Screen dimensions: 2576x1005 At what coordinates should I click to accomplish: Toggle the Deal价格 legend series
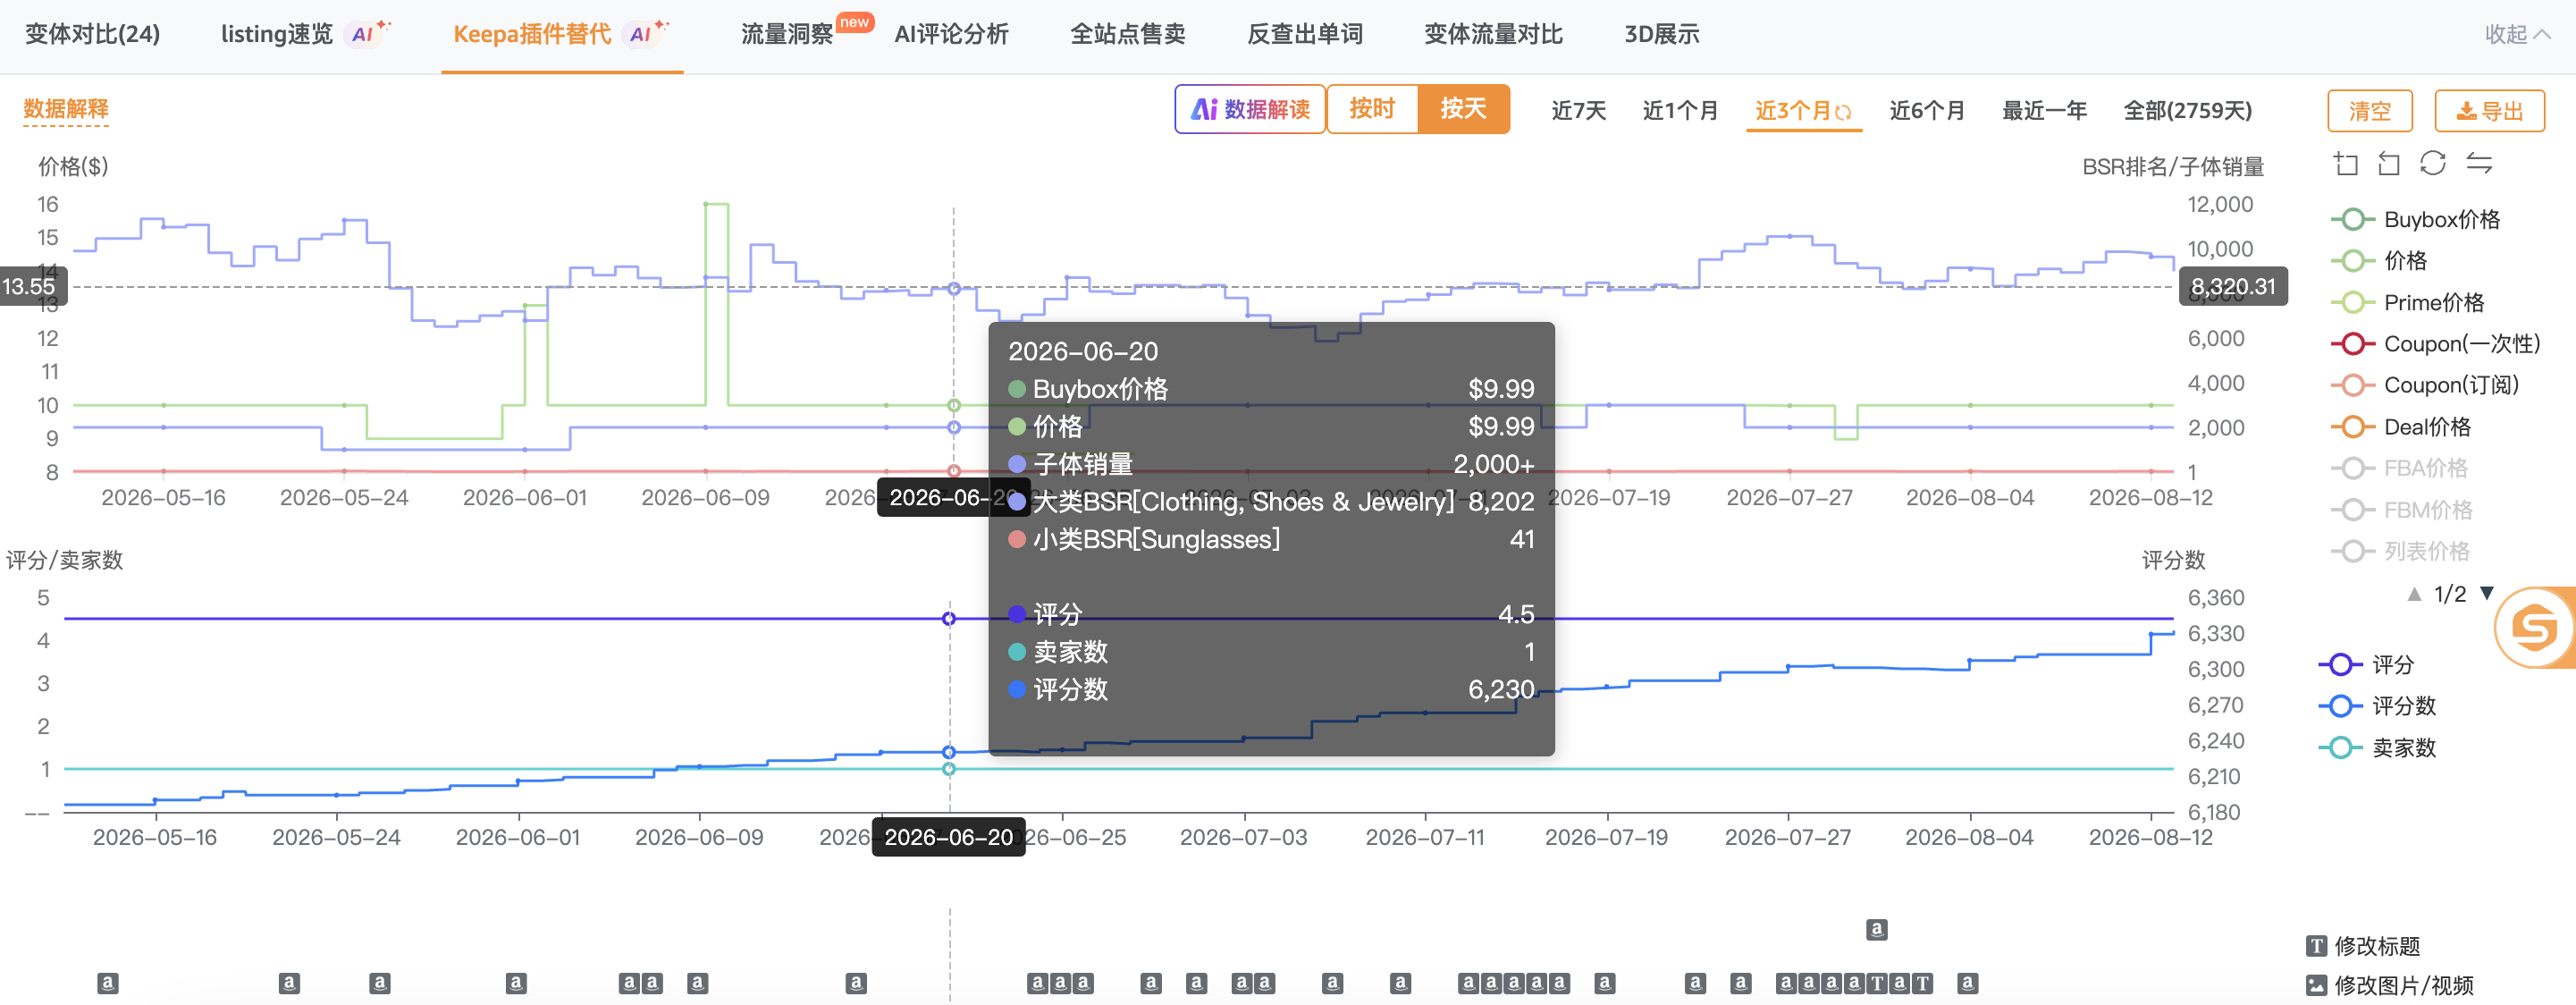tap(2400, 427)
